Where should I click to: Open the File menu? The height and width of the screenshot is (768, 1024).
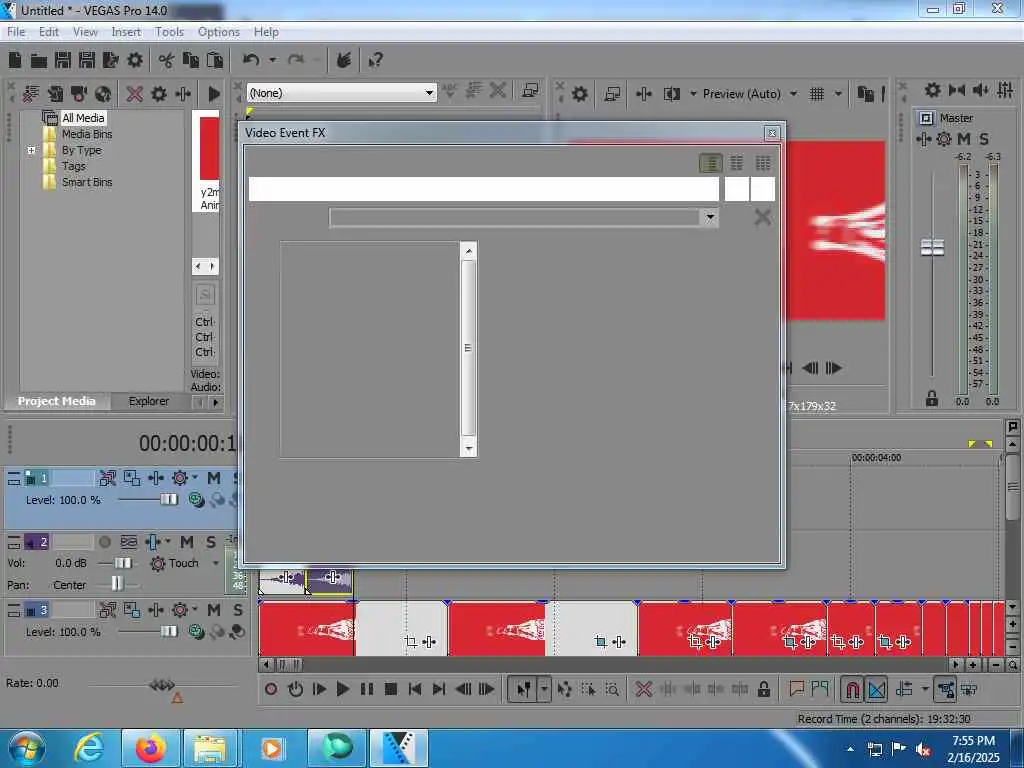coord(16,31)
